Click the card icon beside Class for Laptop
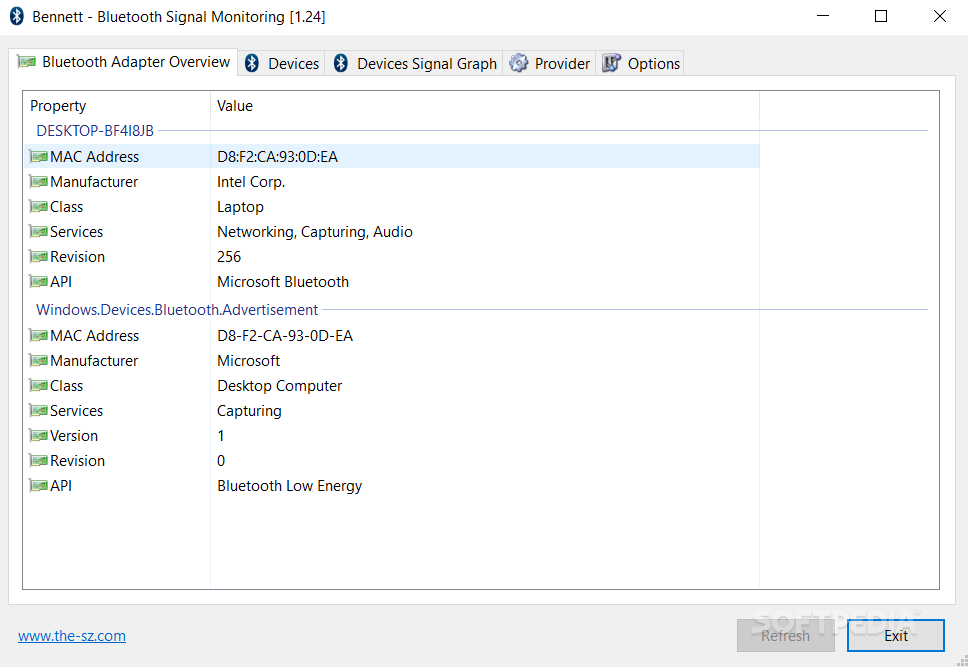Screen dimensions: 968x667 [x=39, y=207]
